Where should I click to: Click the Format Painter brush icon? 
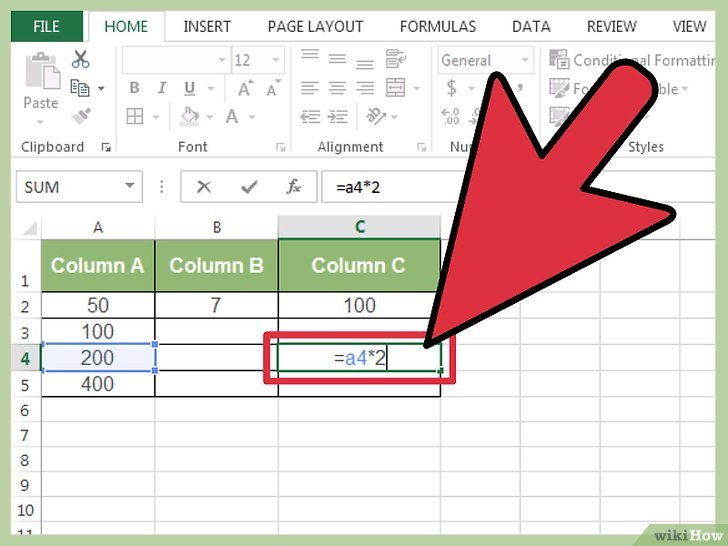point(81,116)
